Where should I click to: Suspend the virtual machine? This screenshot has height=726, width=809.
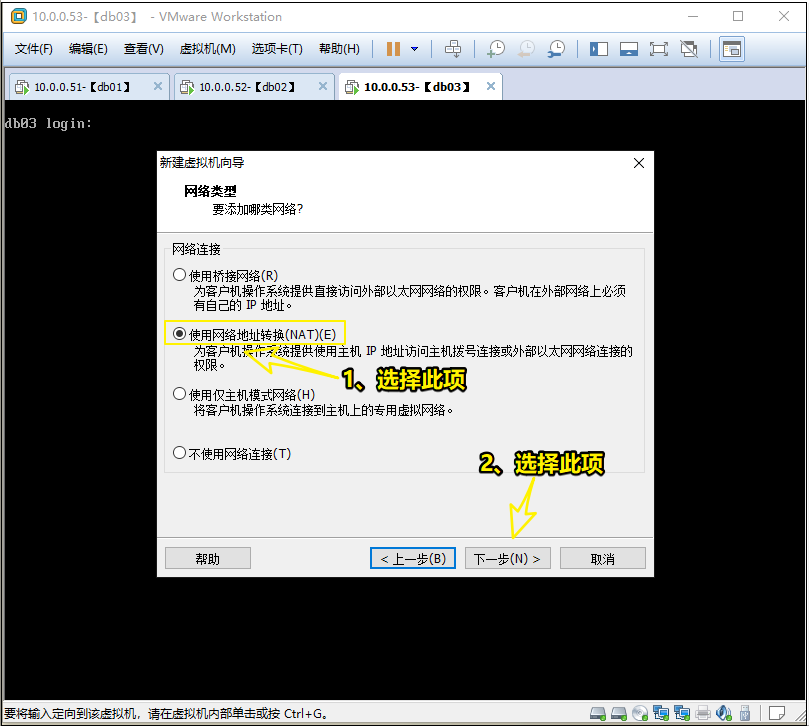click(393, 48)
